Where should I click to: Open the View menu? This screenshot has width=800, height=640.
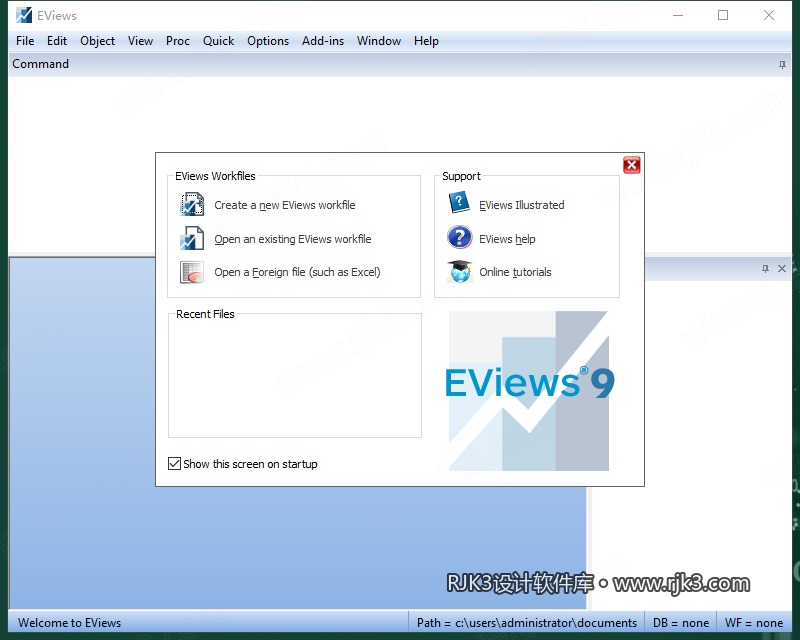140,41
